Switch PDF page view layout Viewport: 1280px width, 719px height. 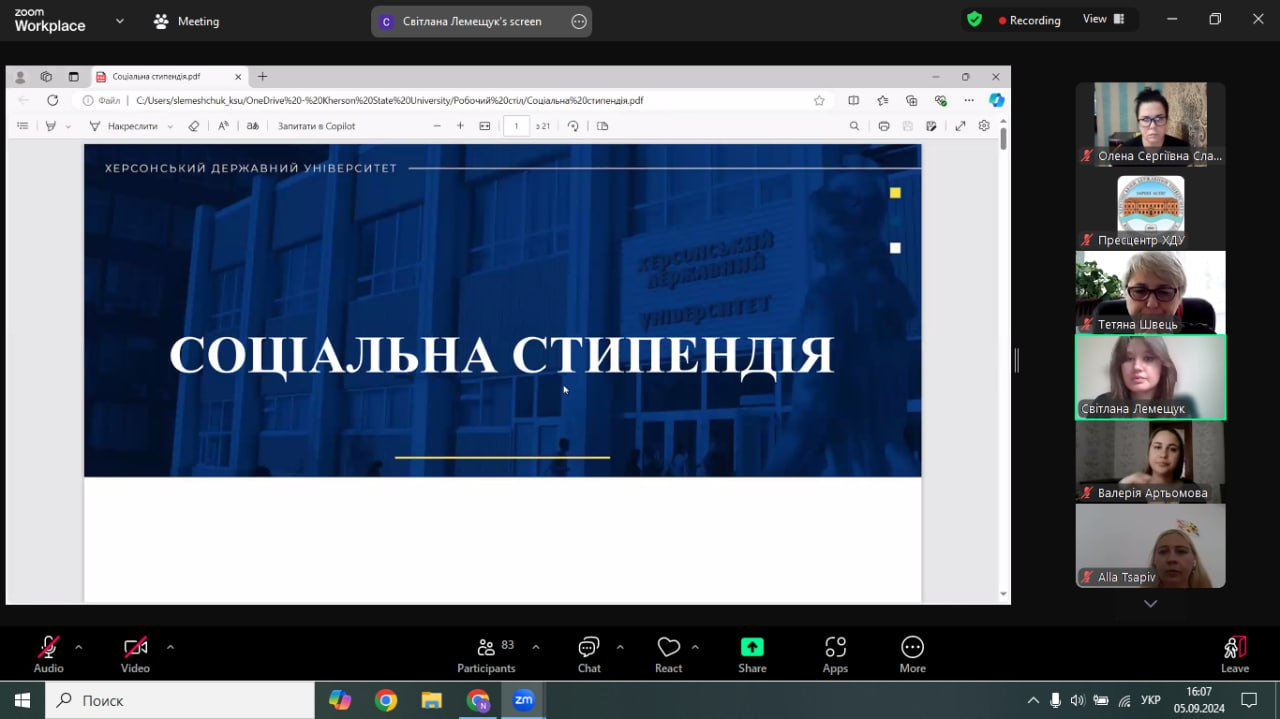pos(602,126)
